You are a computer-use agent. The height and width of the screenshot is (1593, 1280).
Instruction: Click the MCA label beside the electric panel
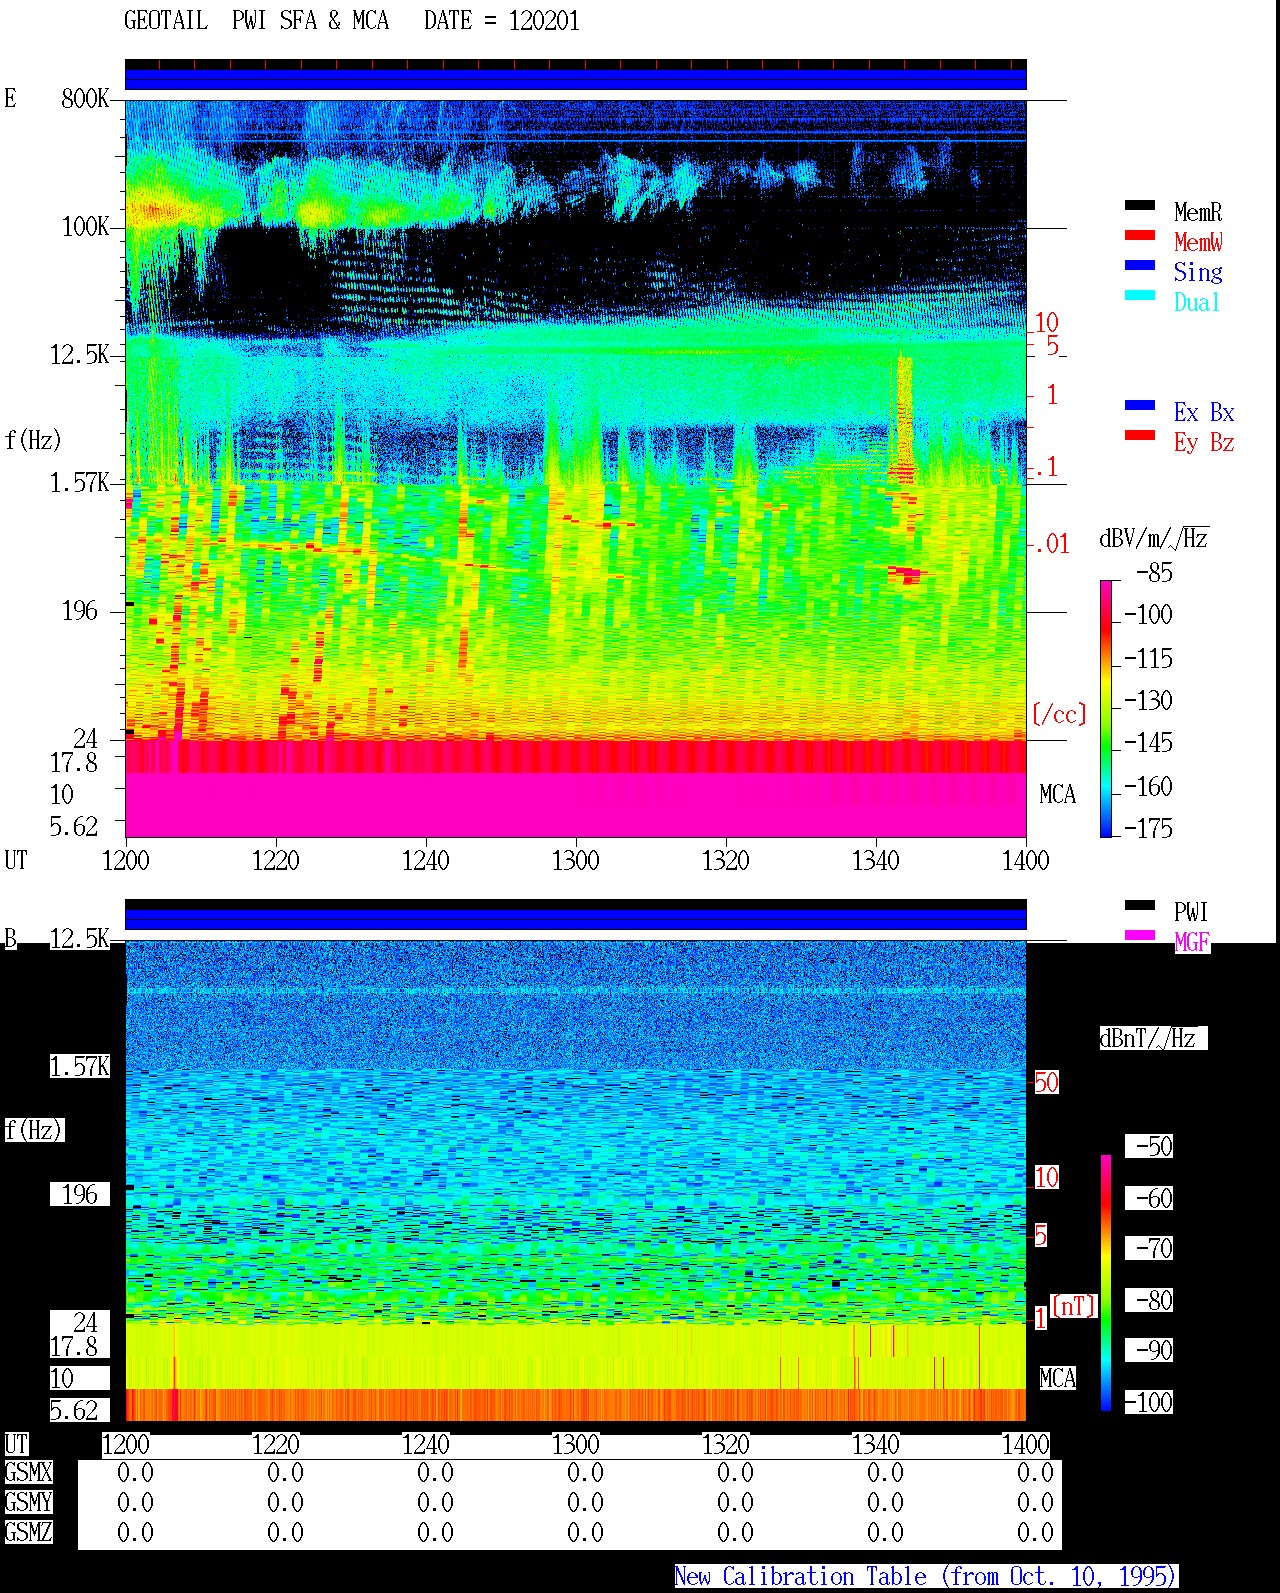point(1058,794)
